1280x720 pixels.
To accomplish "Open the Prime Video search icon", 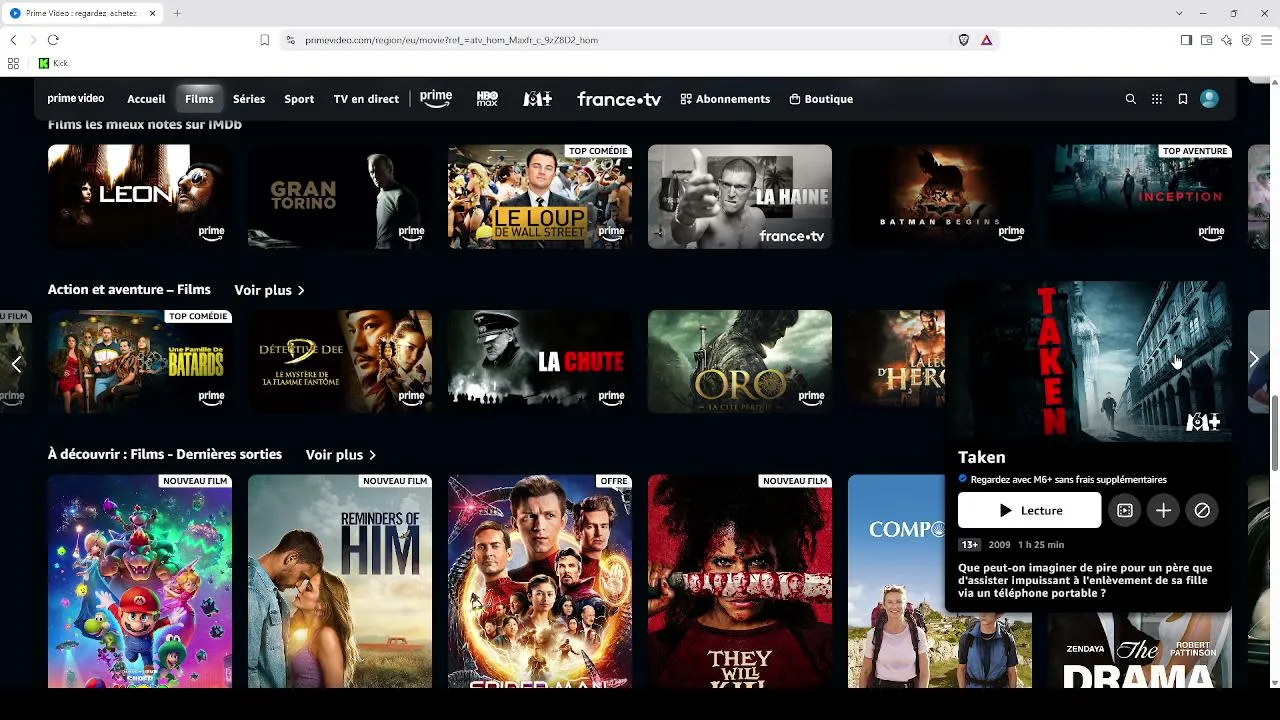I will 1131,99.
